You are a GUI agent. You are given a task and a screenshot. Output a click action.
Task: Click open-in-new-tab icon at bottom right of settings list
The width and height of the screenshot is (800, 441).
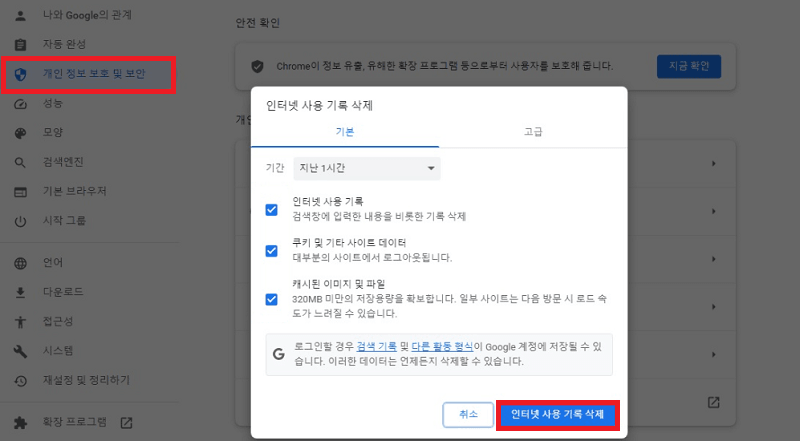pyautogui.click(x=713, y=402)
